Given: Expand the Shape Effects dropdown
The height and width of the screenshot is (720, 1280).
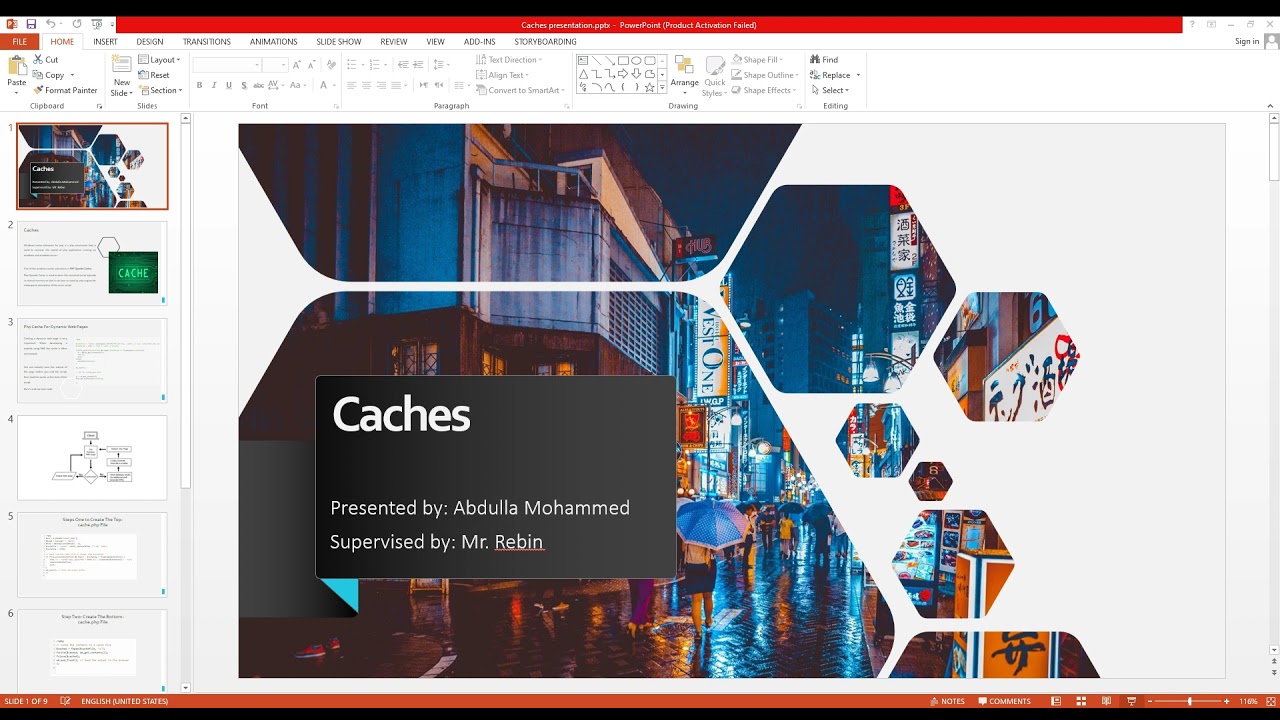Looking at the screenshot, I should tap(764, 90).
